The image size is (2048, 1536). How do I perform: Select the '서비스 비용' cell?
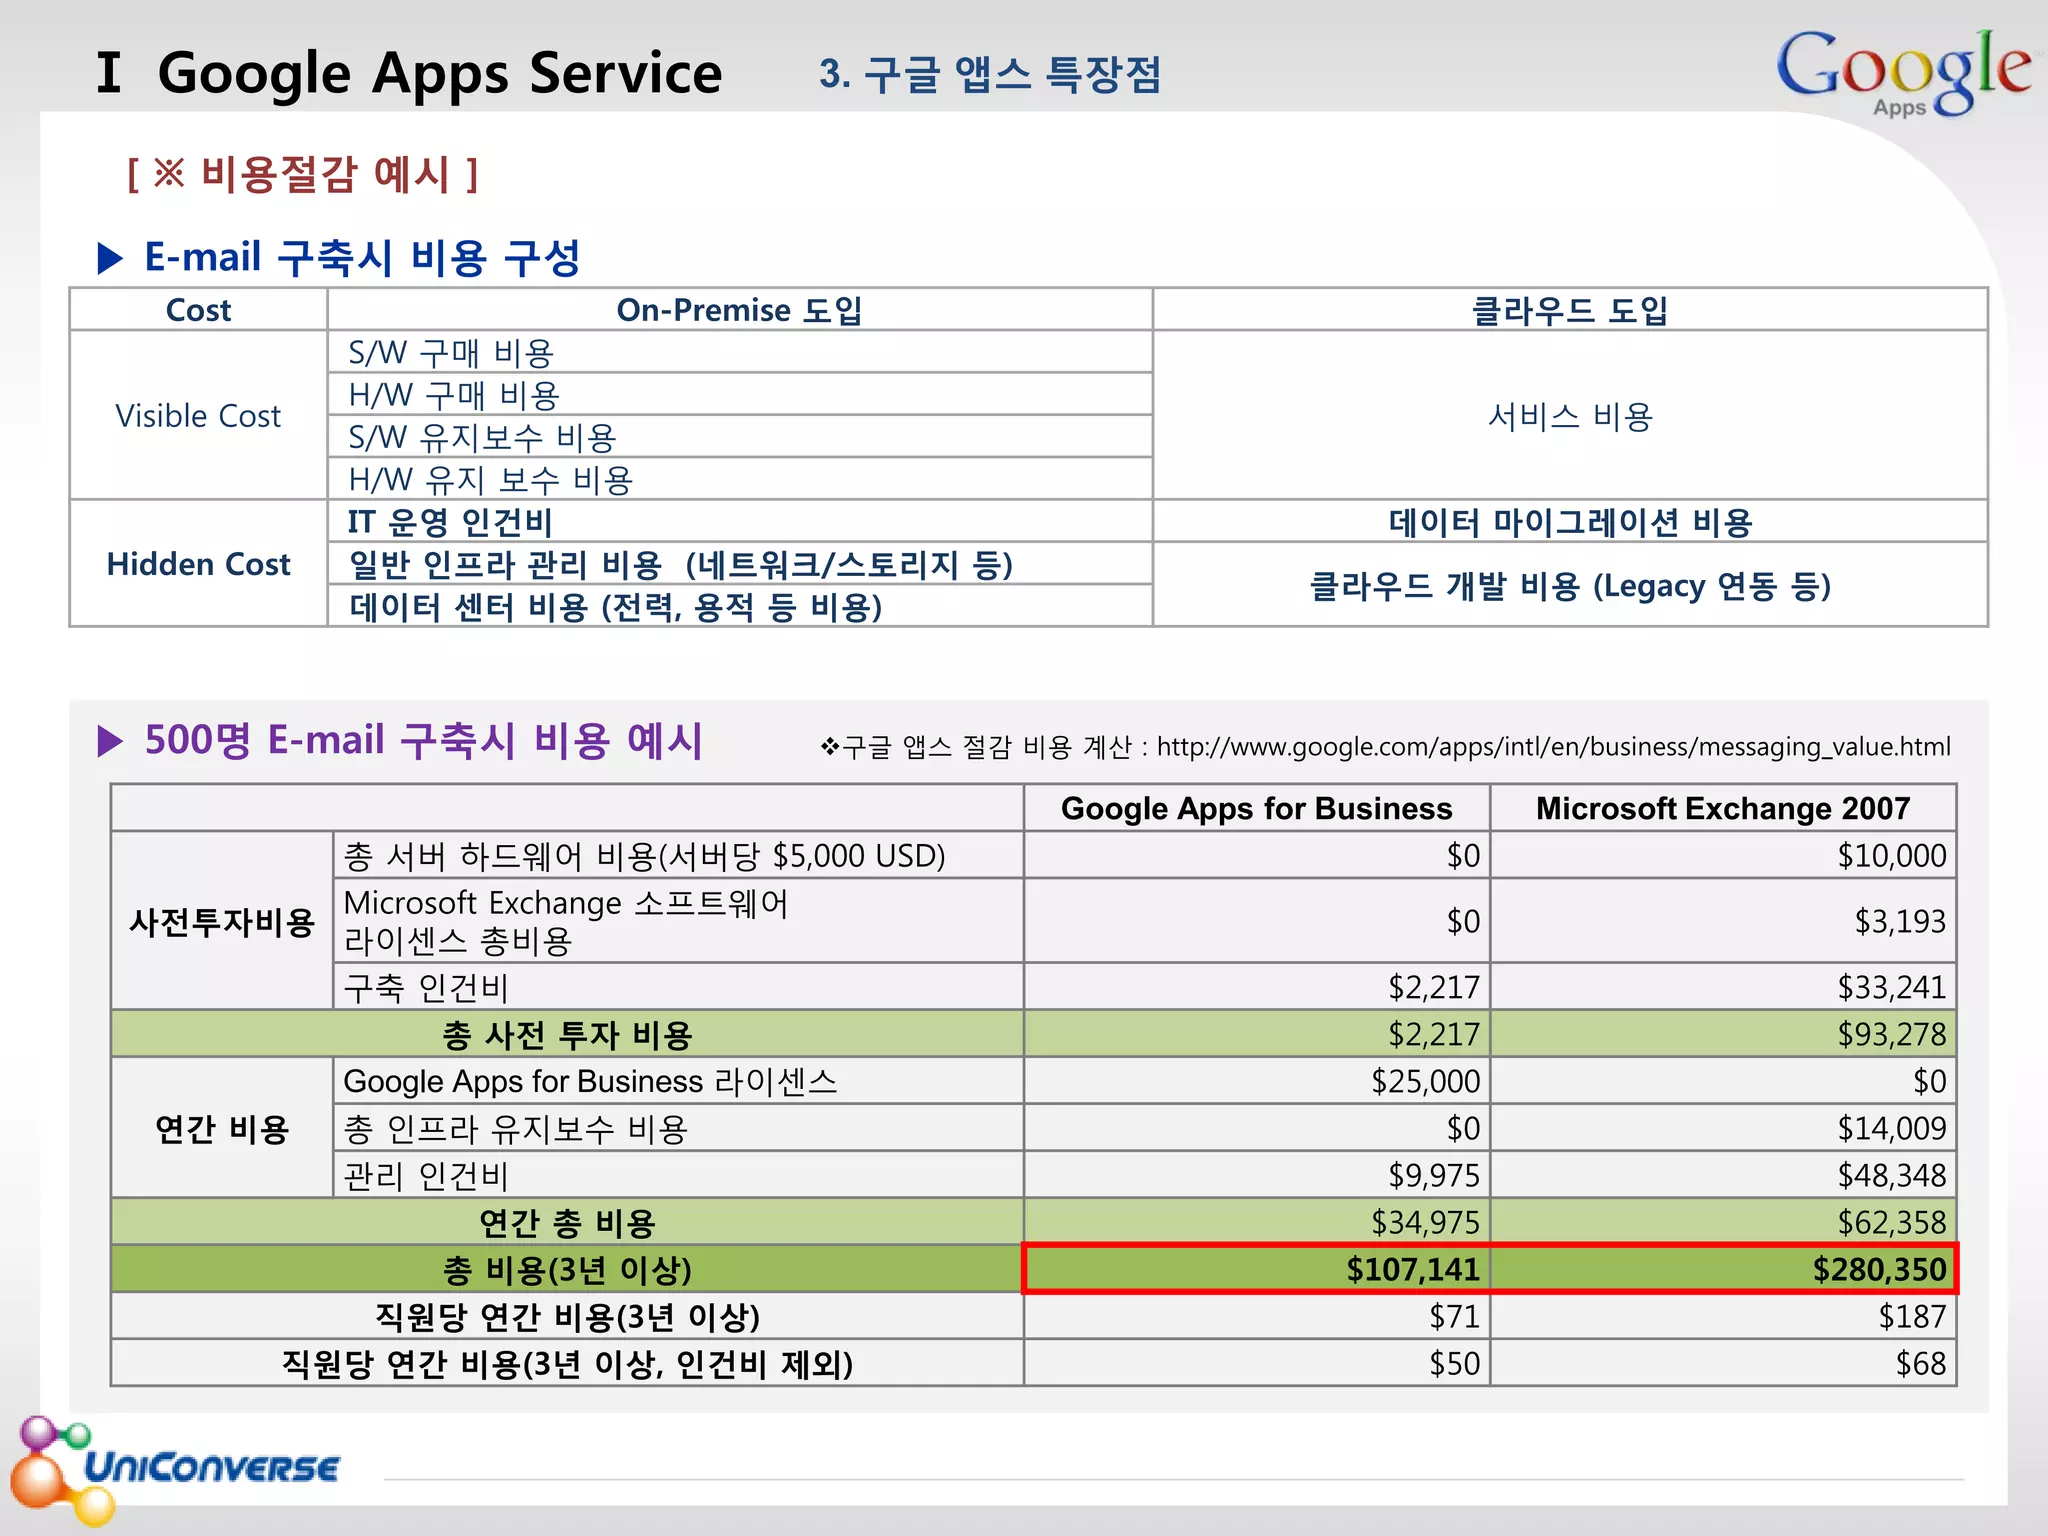point(1570,415)
